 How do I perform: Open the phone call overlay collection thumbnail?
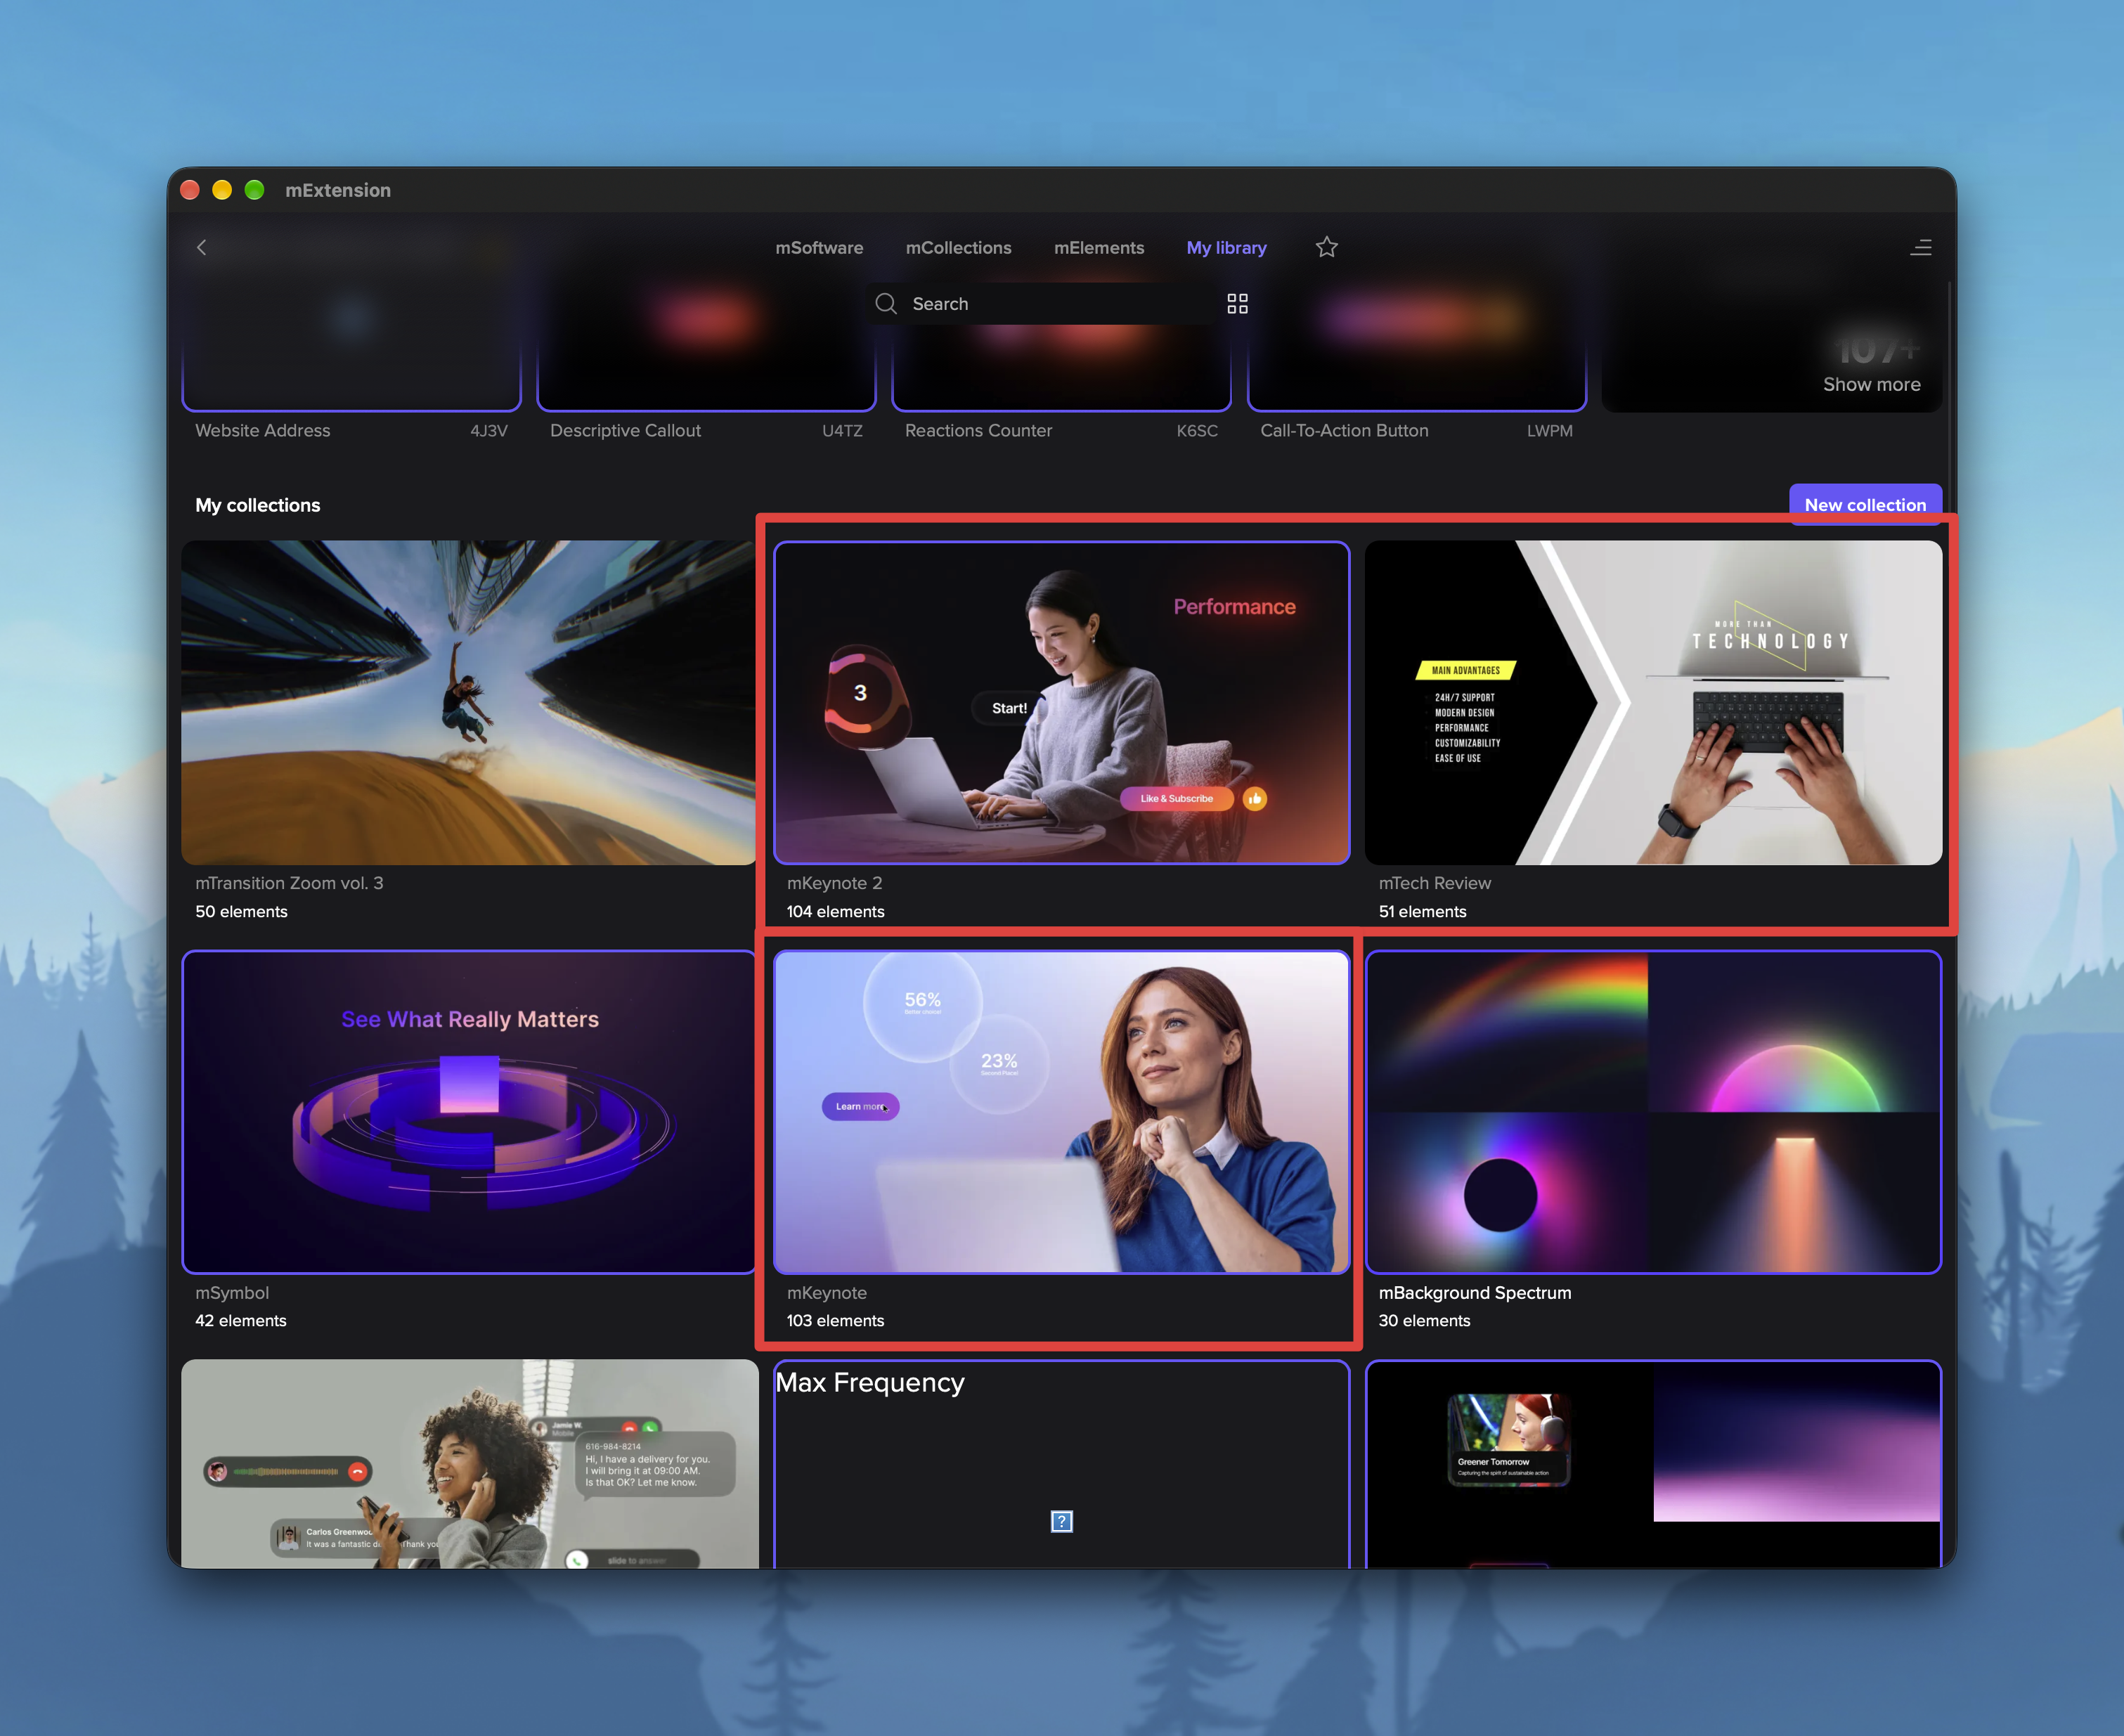[x=470, y=1464]
